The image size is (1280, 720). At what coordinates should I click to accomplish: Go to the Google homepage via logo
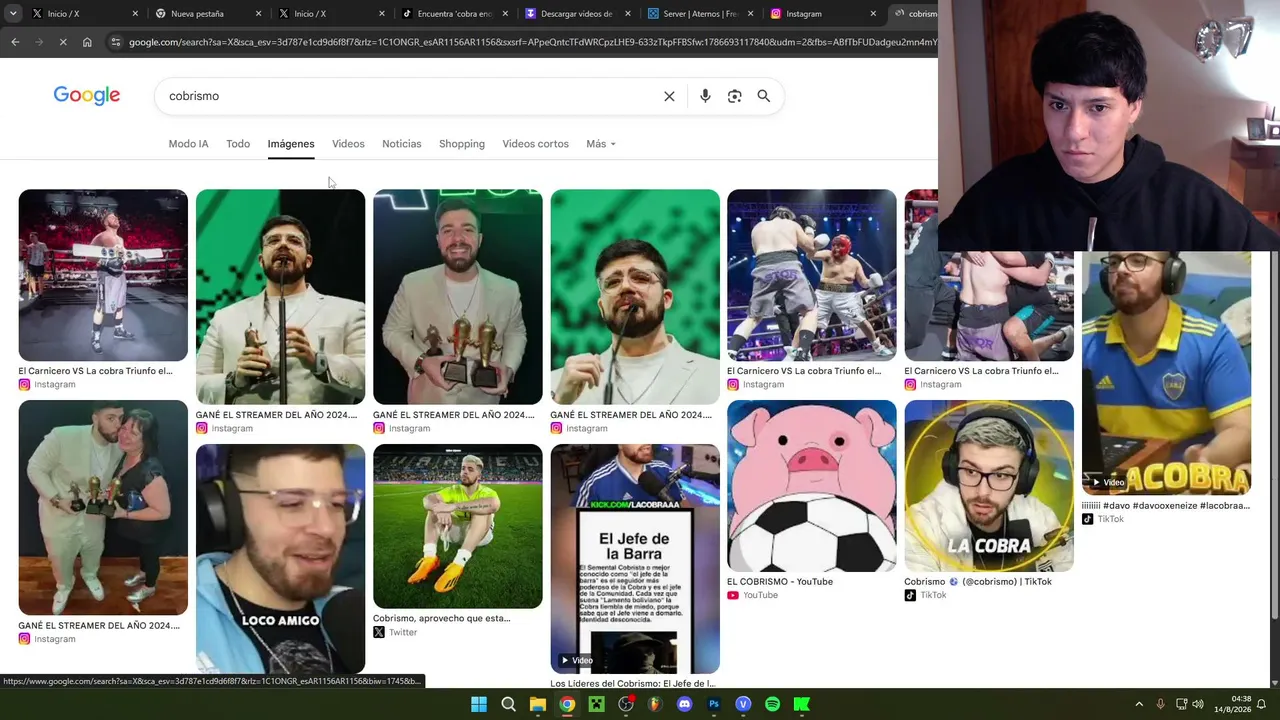(87, 95)
